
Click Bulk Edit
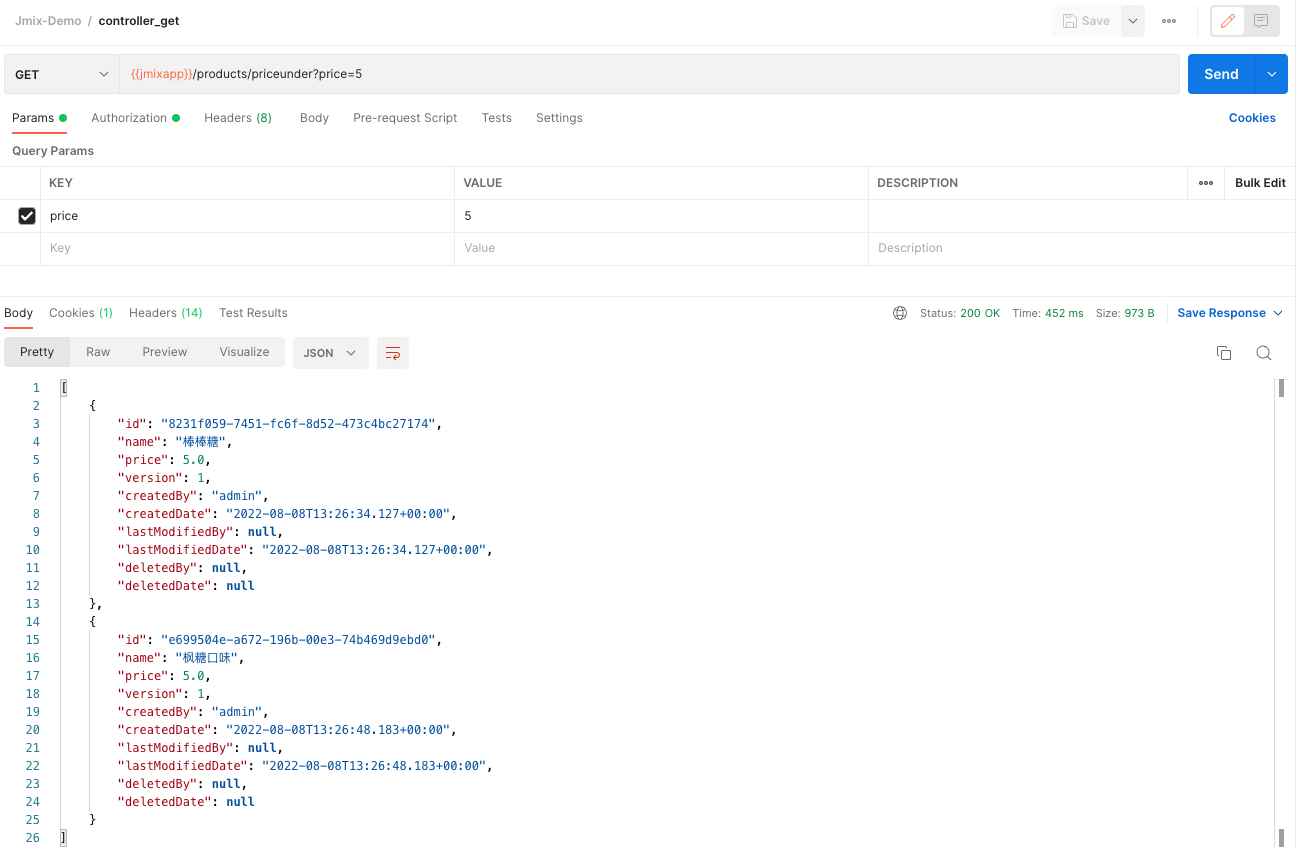click(1260, 183)
